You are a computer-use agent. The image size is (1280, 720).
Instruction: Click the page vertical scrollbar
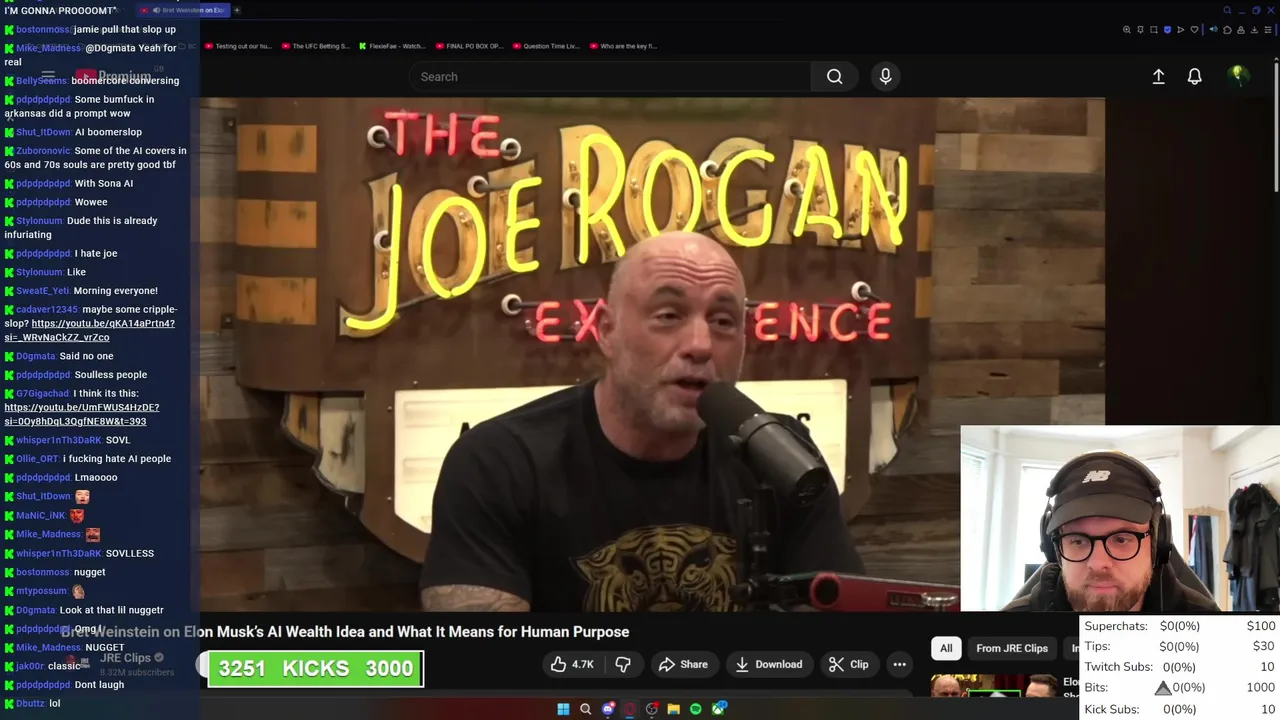click(x=1276, y=125)
